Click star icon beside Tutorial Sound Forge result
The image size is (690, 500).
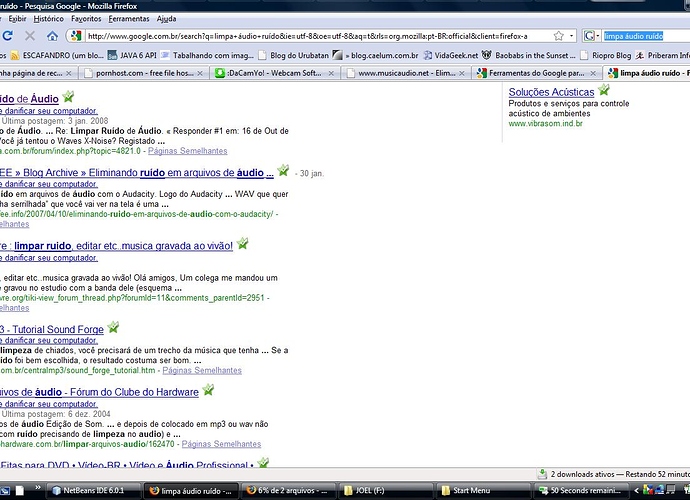tap(114, 327)
